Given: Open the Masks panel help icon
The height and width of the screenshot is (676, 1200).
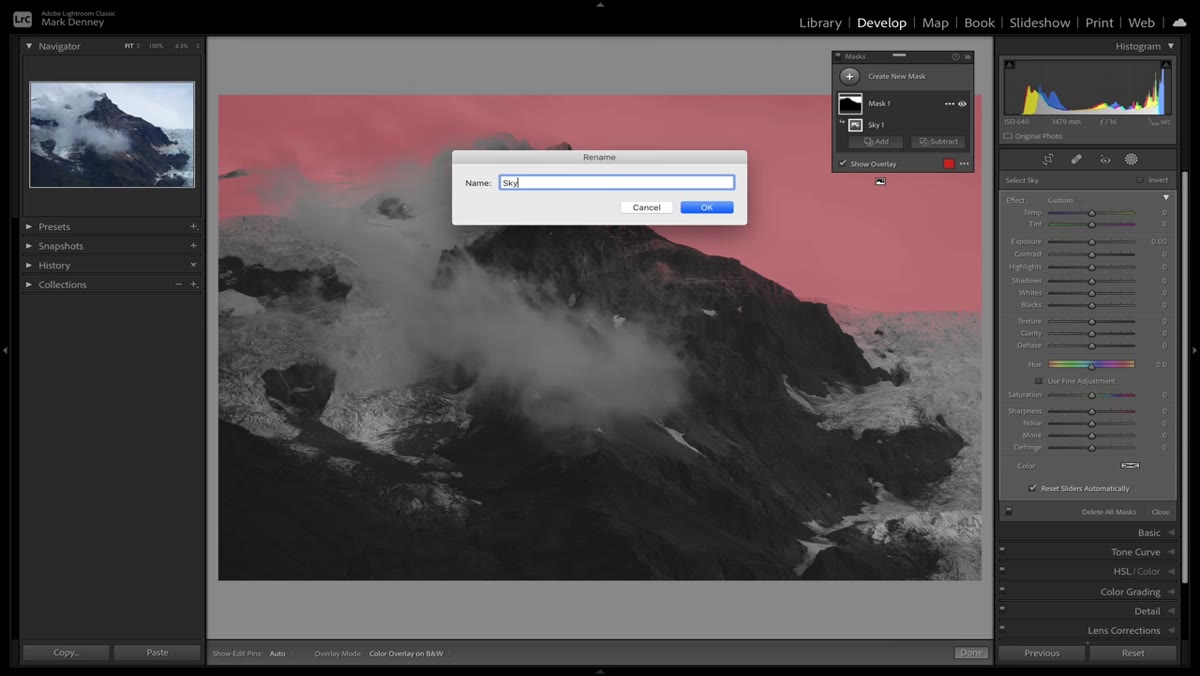Looking at the screenshot, I should click(x=955, y=57).
